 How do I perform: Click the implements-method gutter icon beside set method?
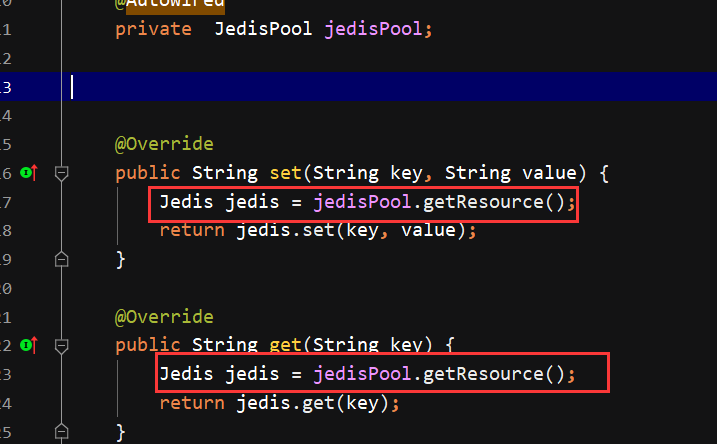(x=29, y=173)
